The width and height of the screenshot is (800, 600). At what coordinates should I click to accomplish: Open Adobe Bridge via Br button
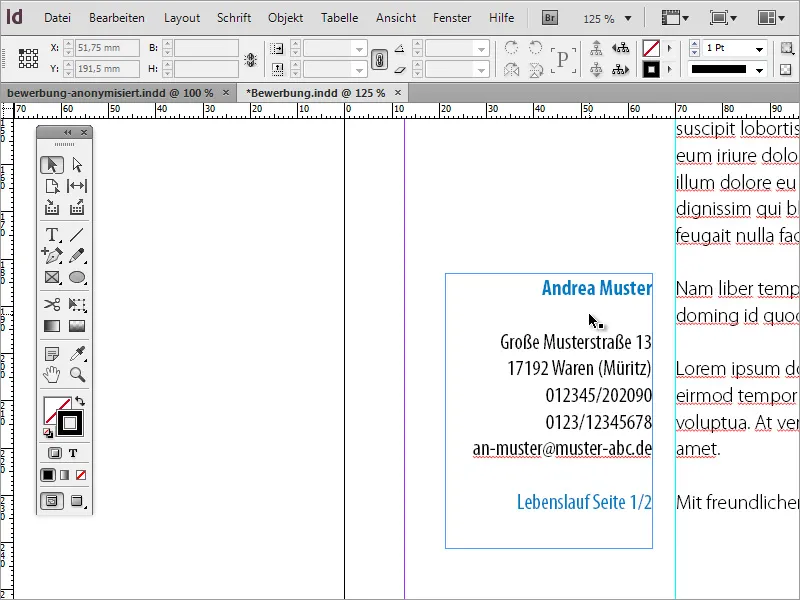pos(549,18)
